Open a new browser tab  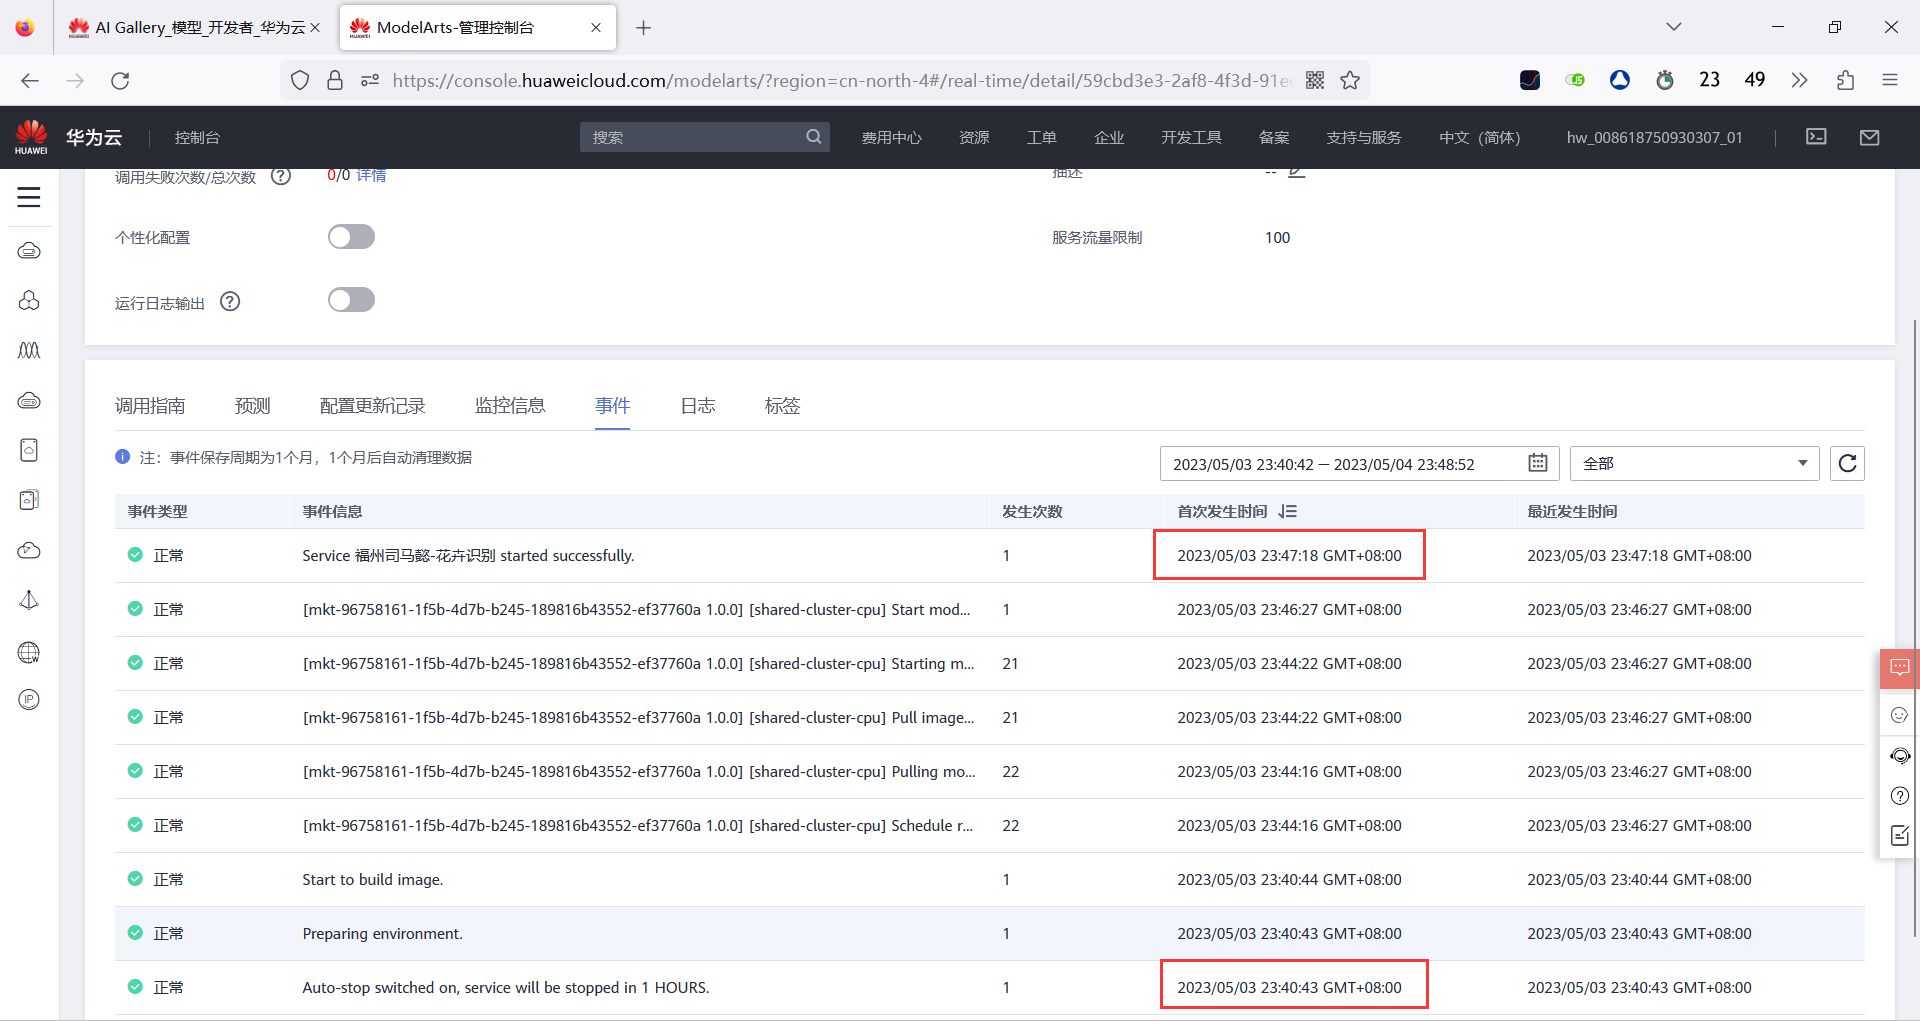(643, 27)
